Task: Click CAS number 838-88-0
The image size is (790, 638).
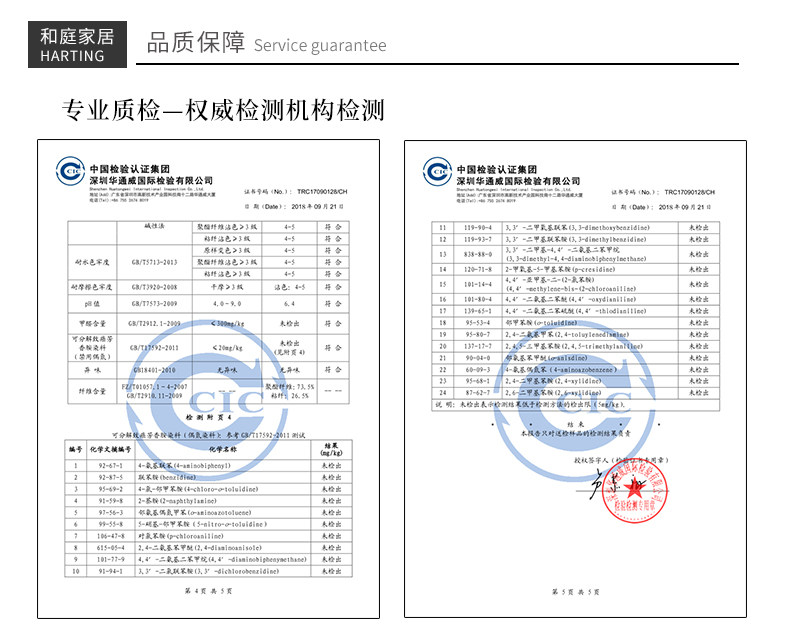Action: (478, 254)
